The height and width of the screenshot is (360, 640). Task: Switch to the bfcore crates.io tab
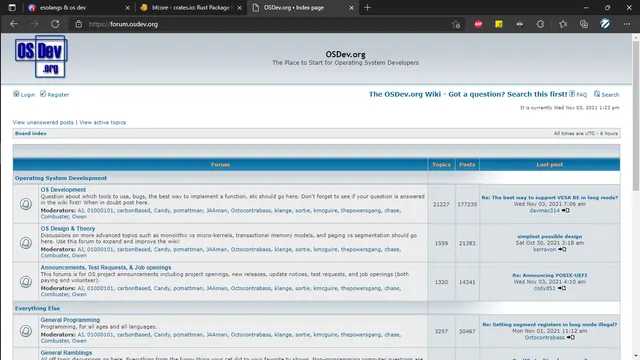point(190,7)
